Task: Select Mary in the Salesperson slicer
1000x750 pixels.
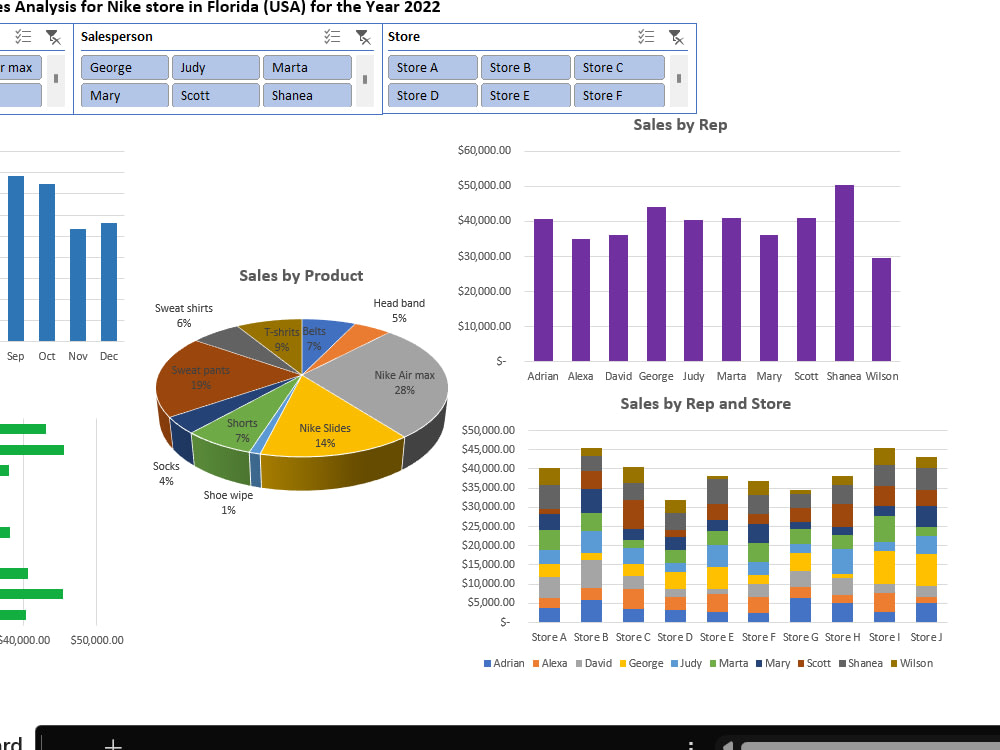Action: point(125,96)
